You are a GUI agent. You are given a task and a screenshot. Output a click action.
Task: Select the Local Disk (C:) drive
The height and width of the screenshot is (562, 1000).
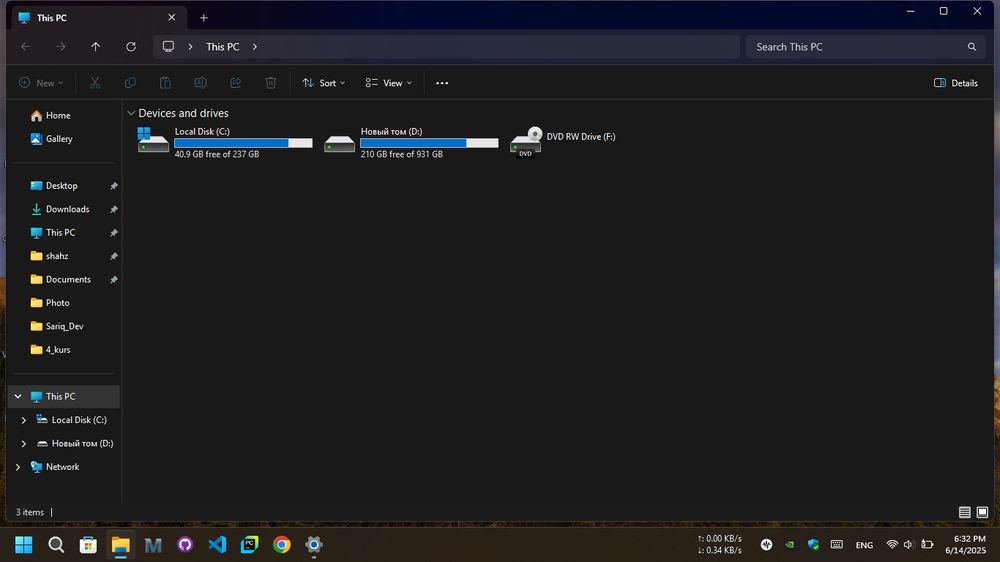(x=225, y=142)
